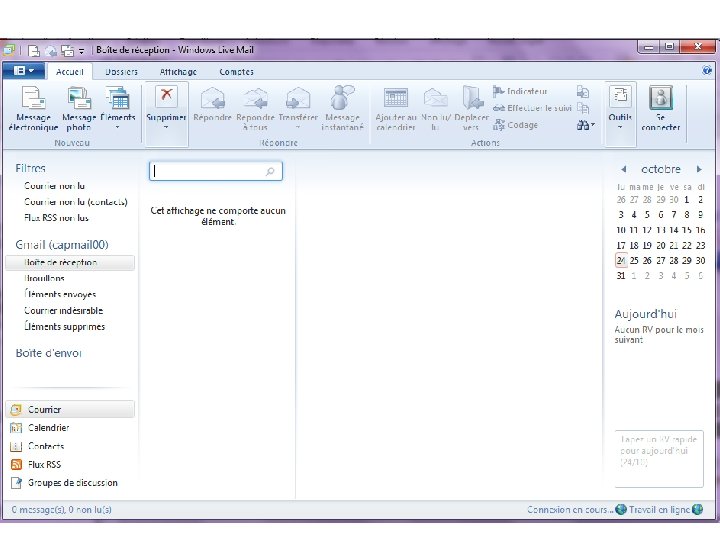Open the blue application menu button

click(23, 71)
